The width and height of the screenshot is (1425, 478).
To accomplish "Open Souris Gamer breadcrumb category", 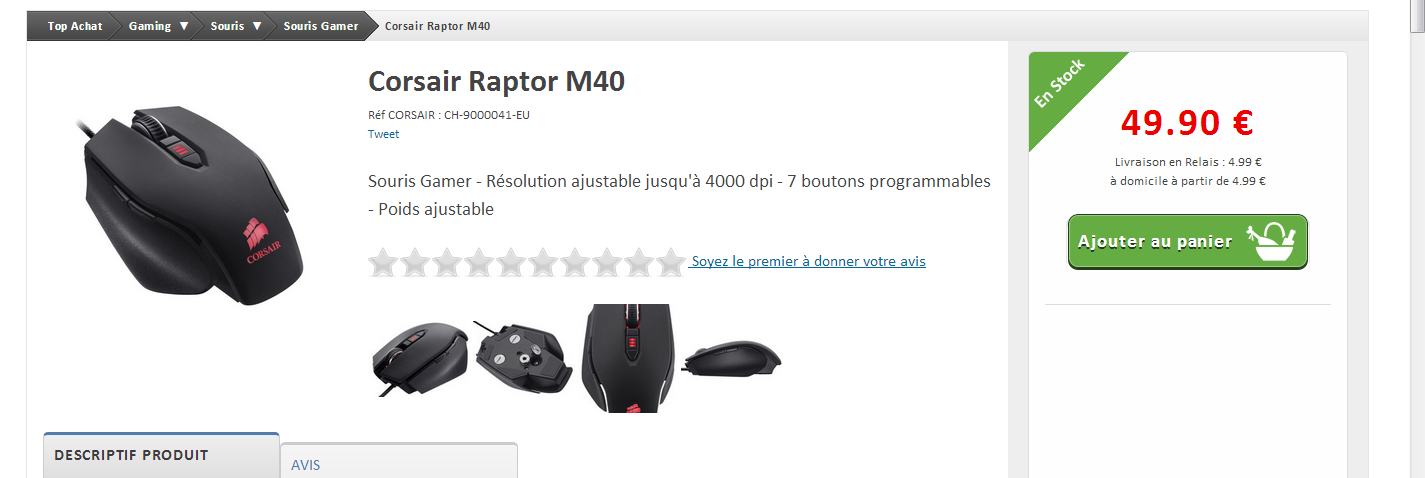I will point(320,26).
